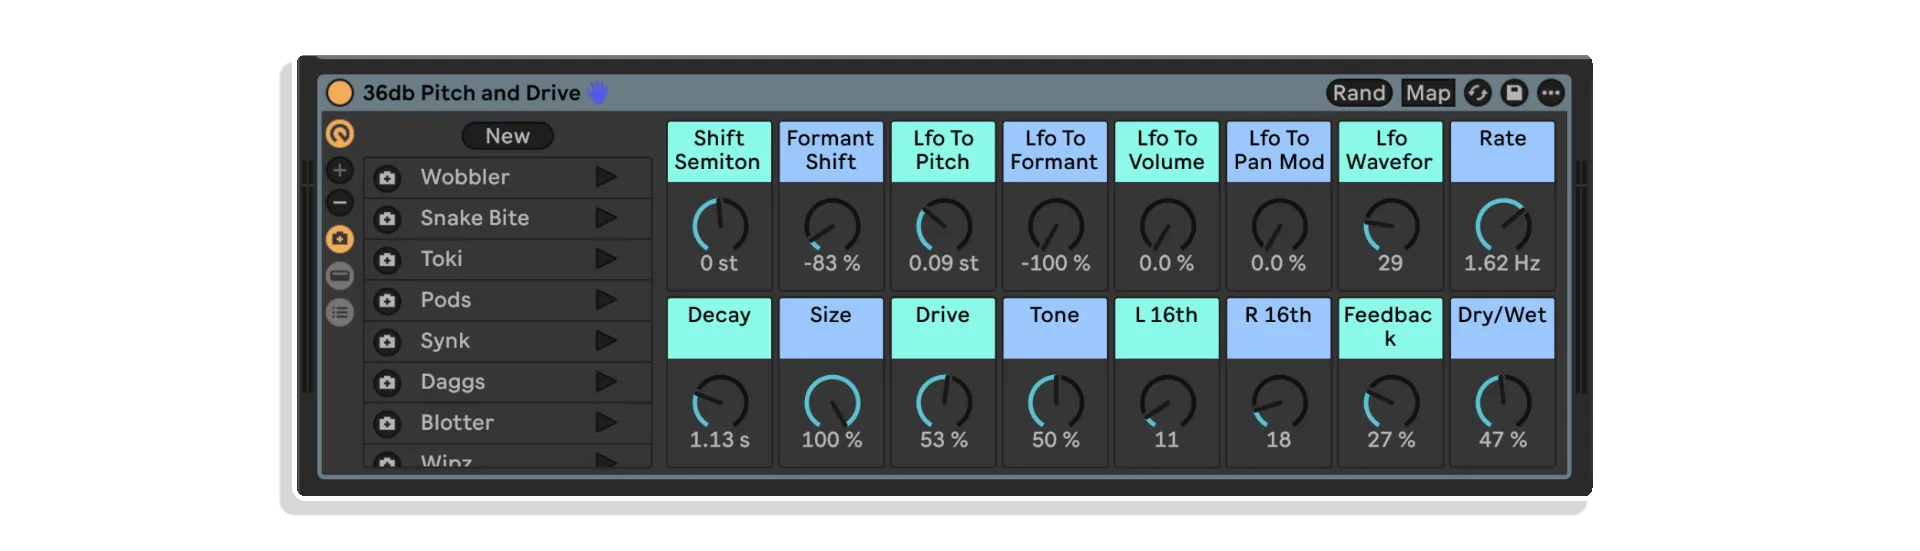Launch the Daggs variation play arrow
Image resolution: width=1920 pixels, height=551 pixels.
pyautogui.click(x=606, y=382)
